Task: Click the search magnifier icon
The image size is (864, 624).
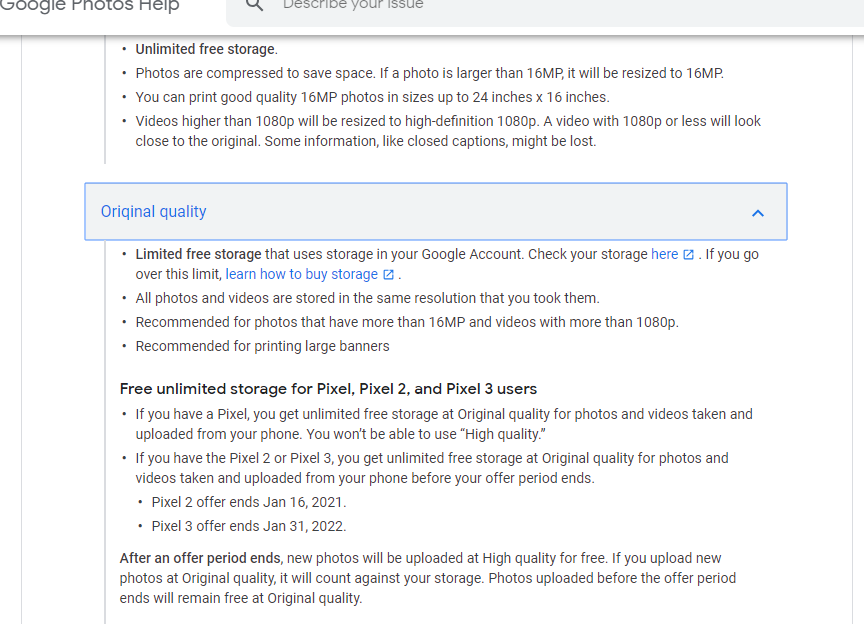Action: pyautogui.click(x=254, y=5)
